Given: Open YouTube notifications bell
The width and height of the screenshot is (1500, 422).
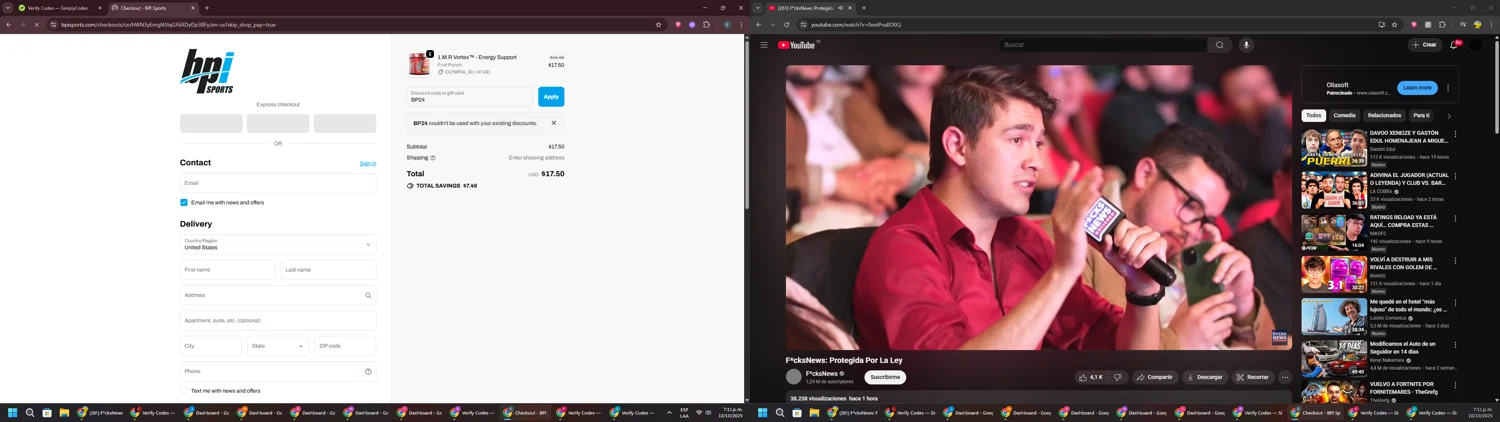Looking at the screenshot, I should pos(1455,45).
